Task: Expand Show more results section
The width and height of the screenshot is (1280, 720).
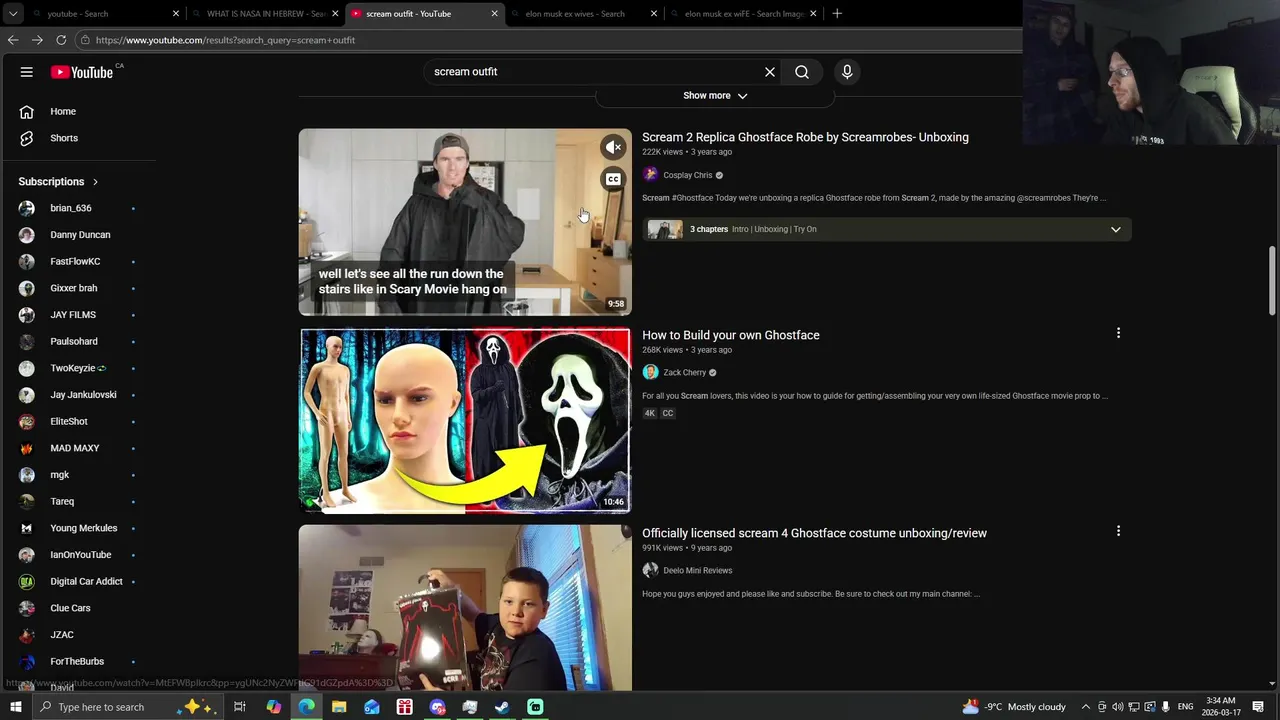Action: (x=715, y=96)
